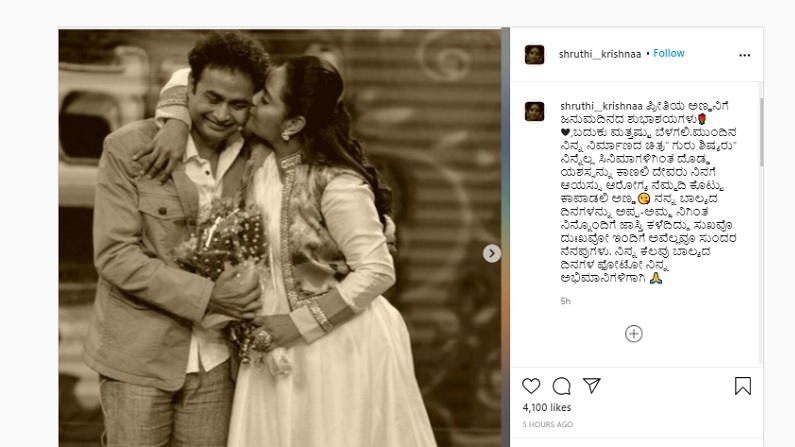Open shruthi__krishnaa username in the header
Image resolution: width=795 pixels, height=447 pixels.
point(600,54)
